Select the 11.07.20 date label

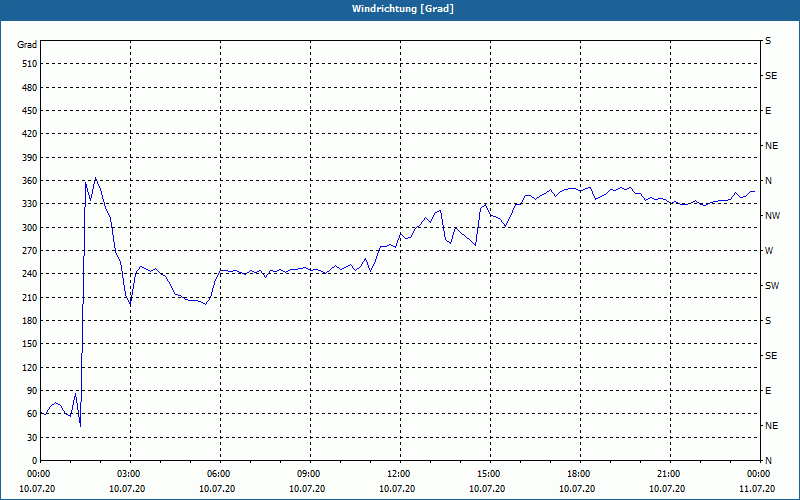757,489
